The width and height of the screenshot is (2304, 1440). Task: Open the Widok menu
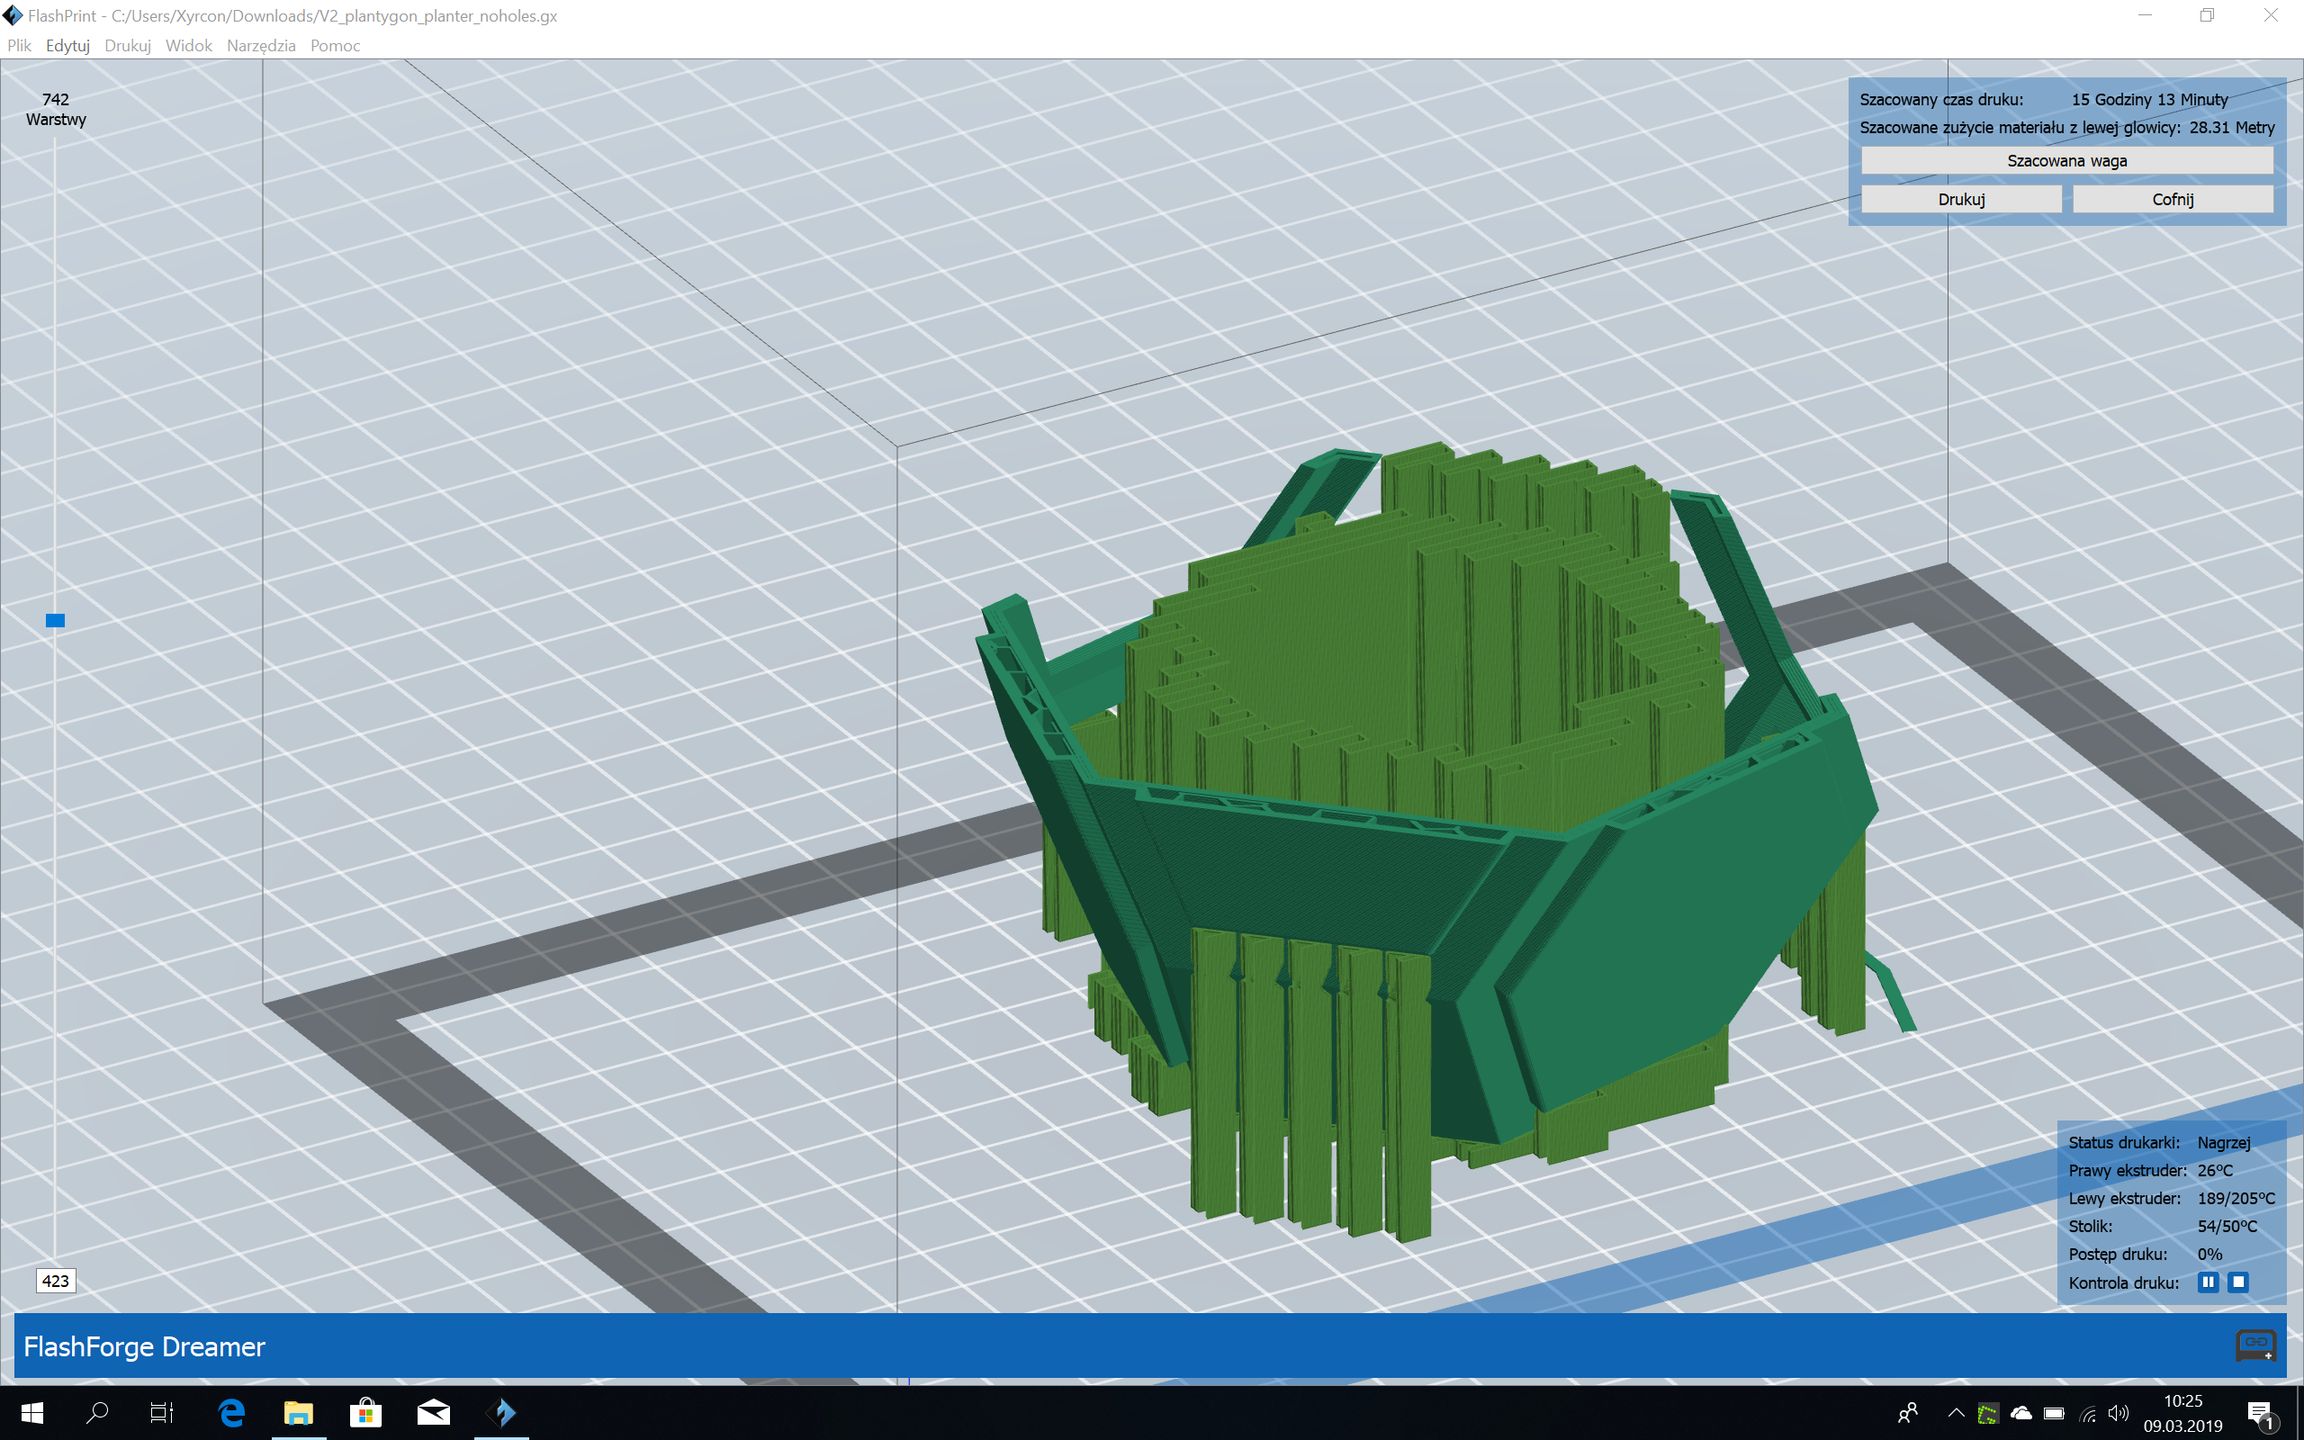[188, 45]
